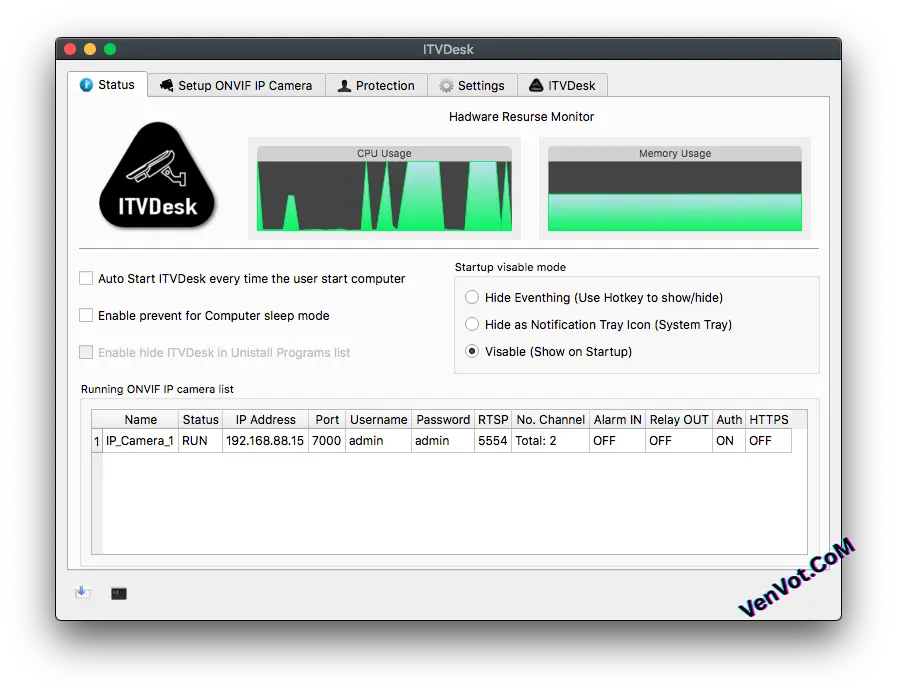Select Visable Show on Startup mode
The image size is (897, 694).
click(471, 351)
